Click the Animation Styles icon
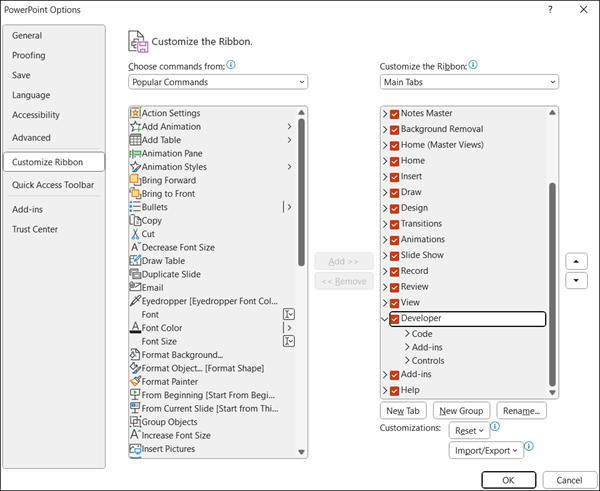Screen dimensions: 600x491 pyautogui.click(x=135, y=167)
